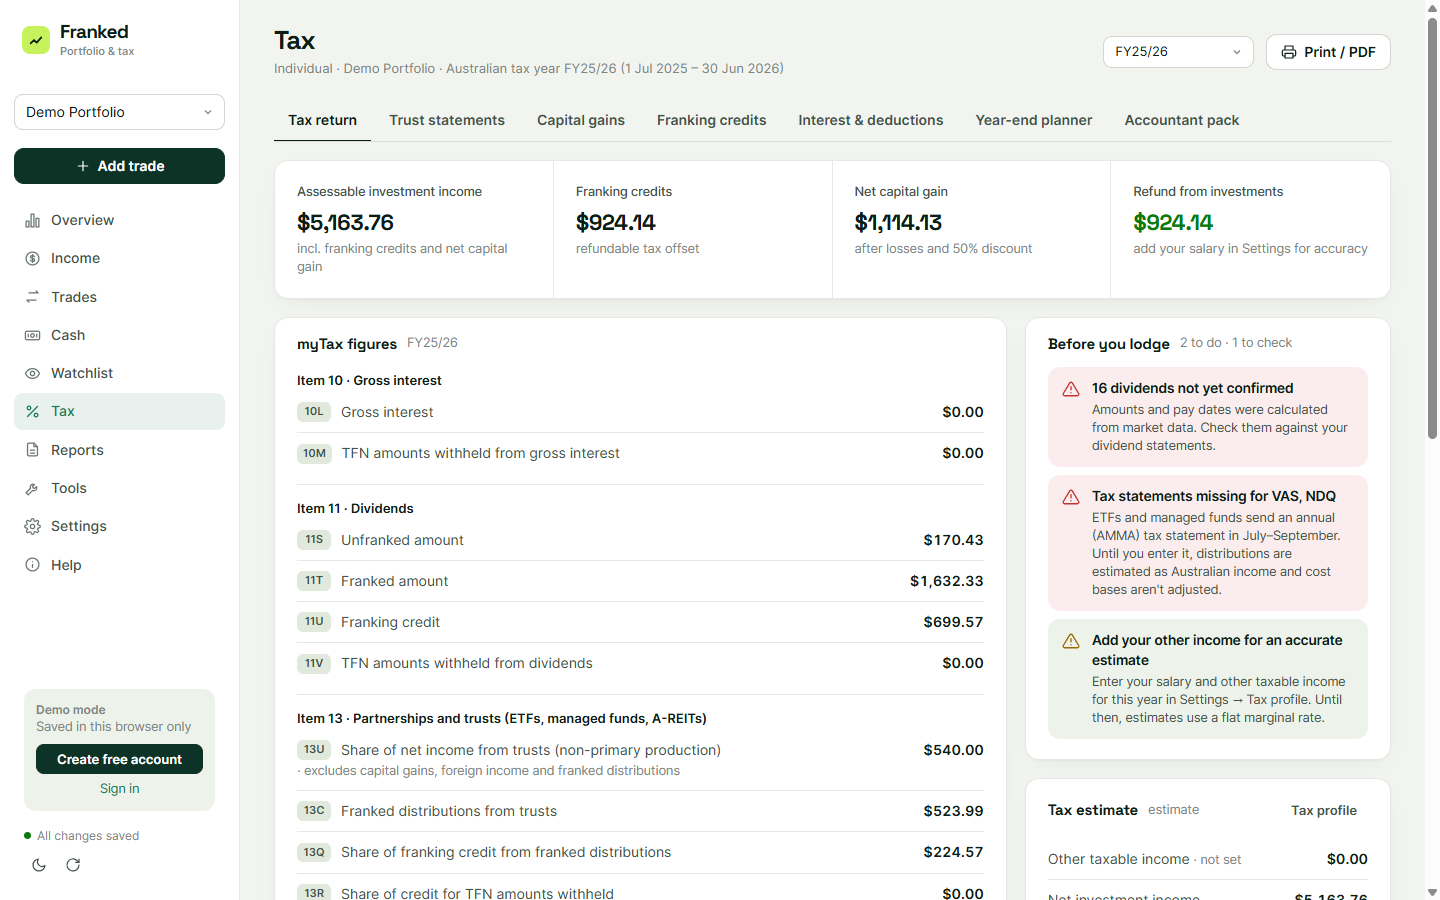Image resolution: width=1440 pixels, height=900 pixels.
Task: Click the Trades swap arrows icon
Action: click(33, 297)
